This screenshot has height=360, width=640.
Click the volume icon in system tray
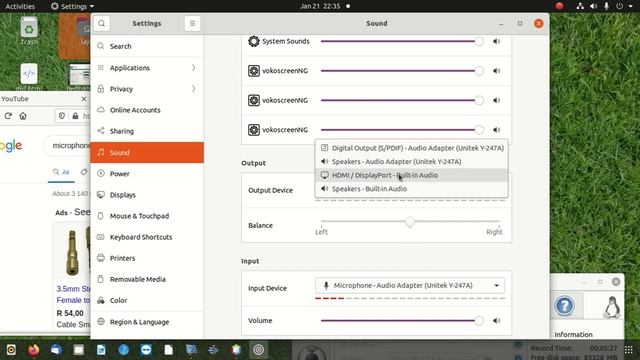click(x=593, y=6)
